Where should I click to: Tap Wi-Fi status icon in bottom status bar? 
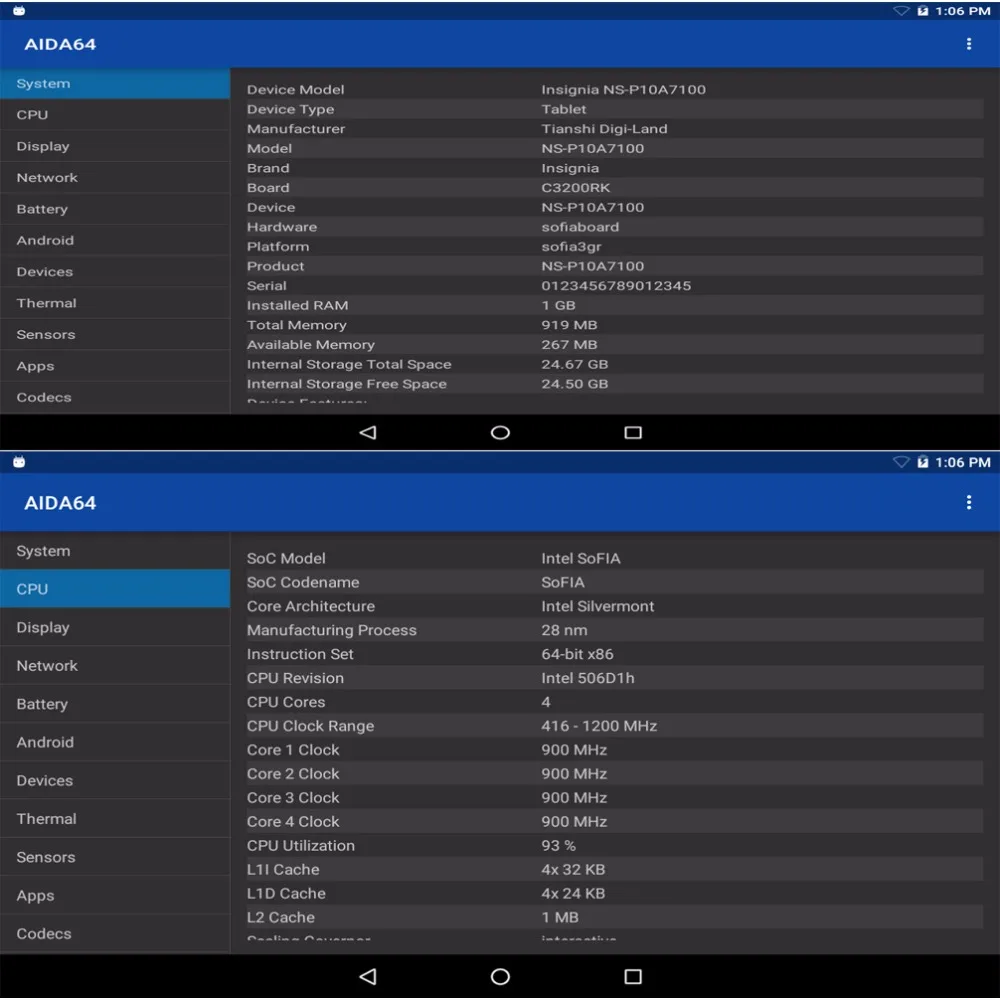901,462
